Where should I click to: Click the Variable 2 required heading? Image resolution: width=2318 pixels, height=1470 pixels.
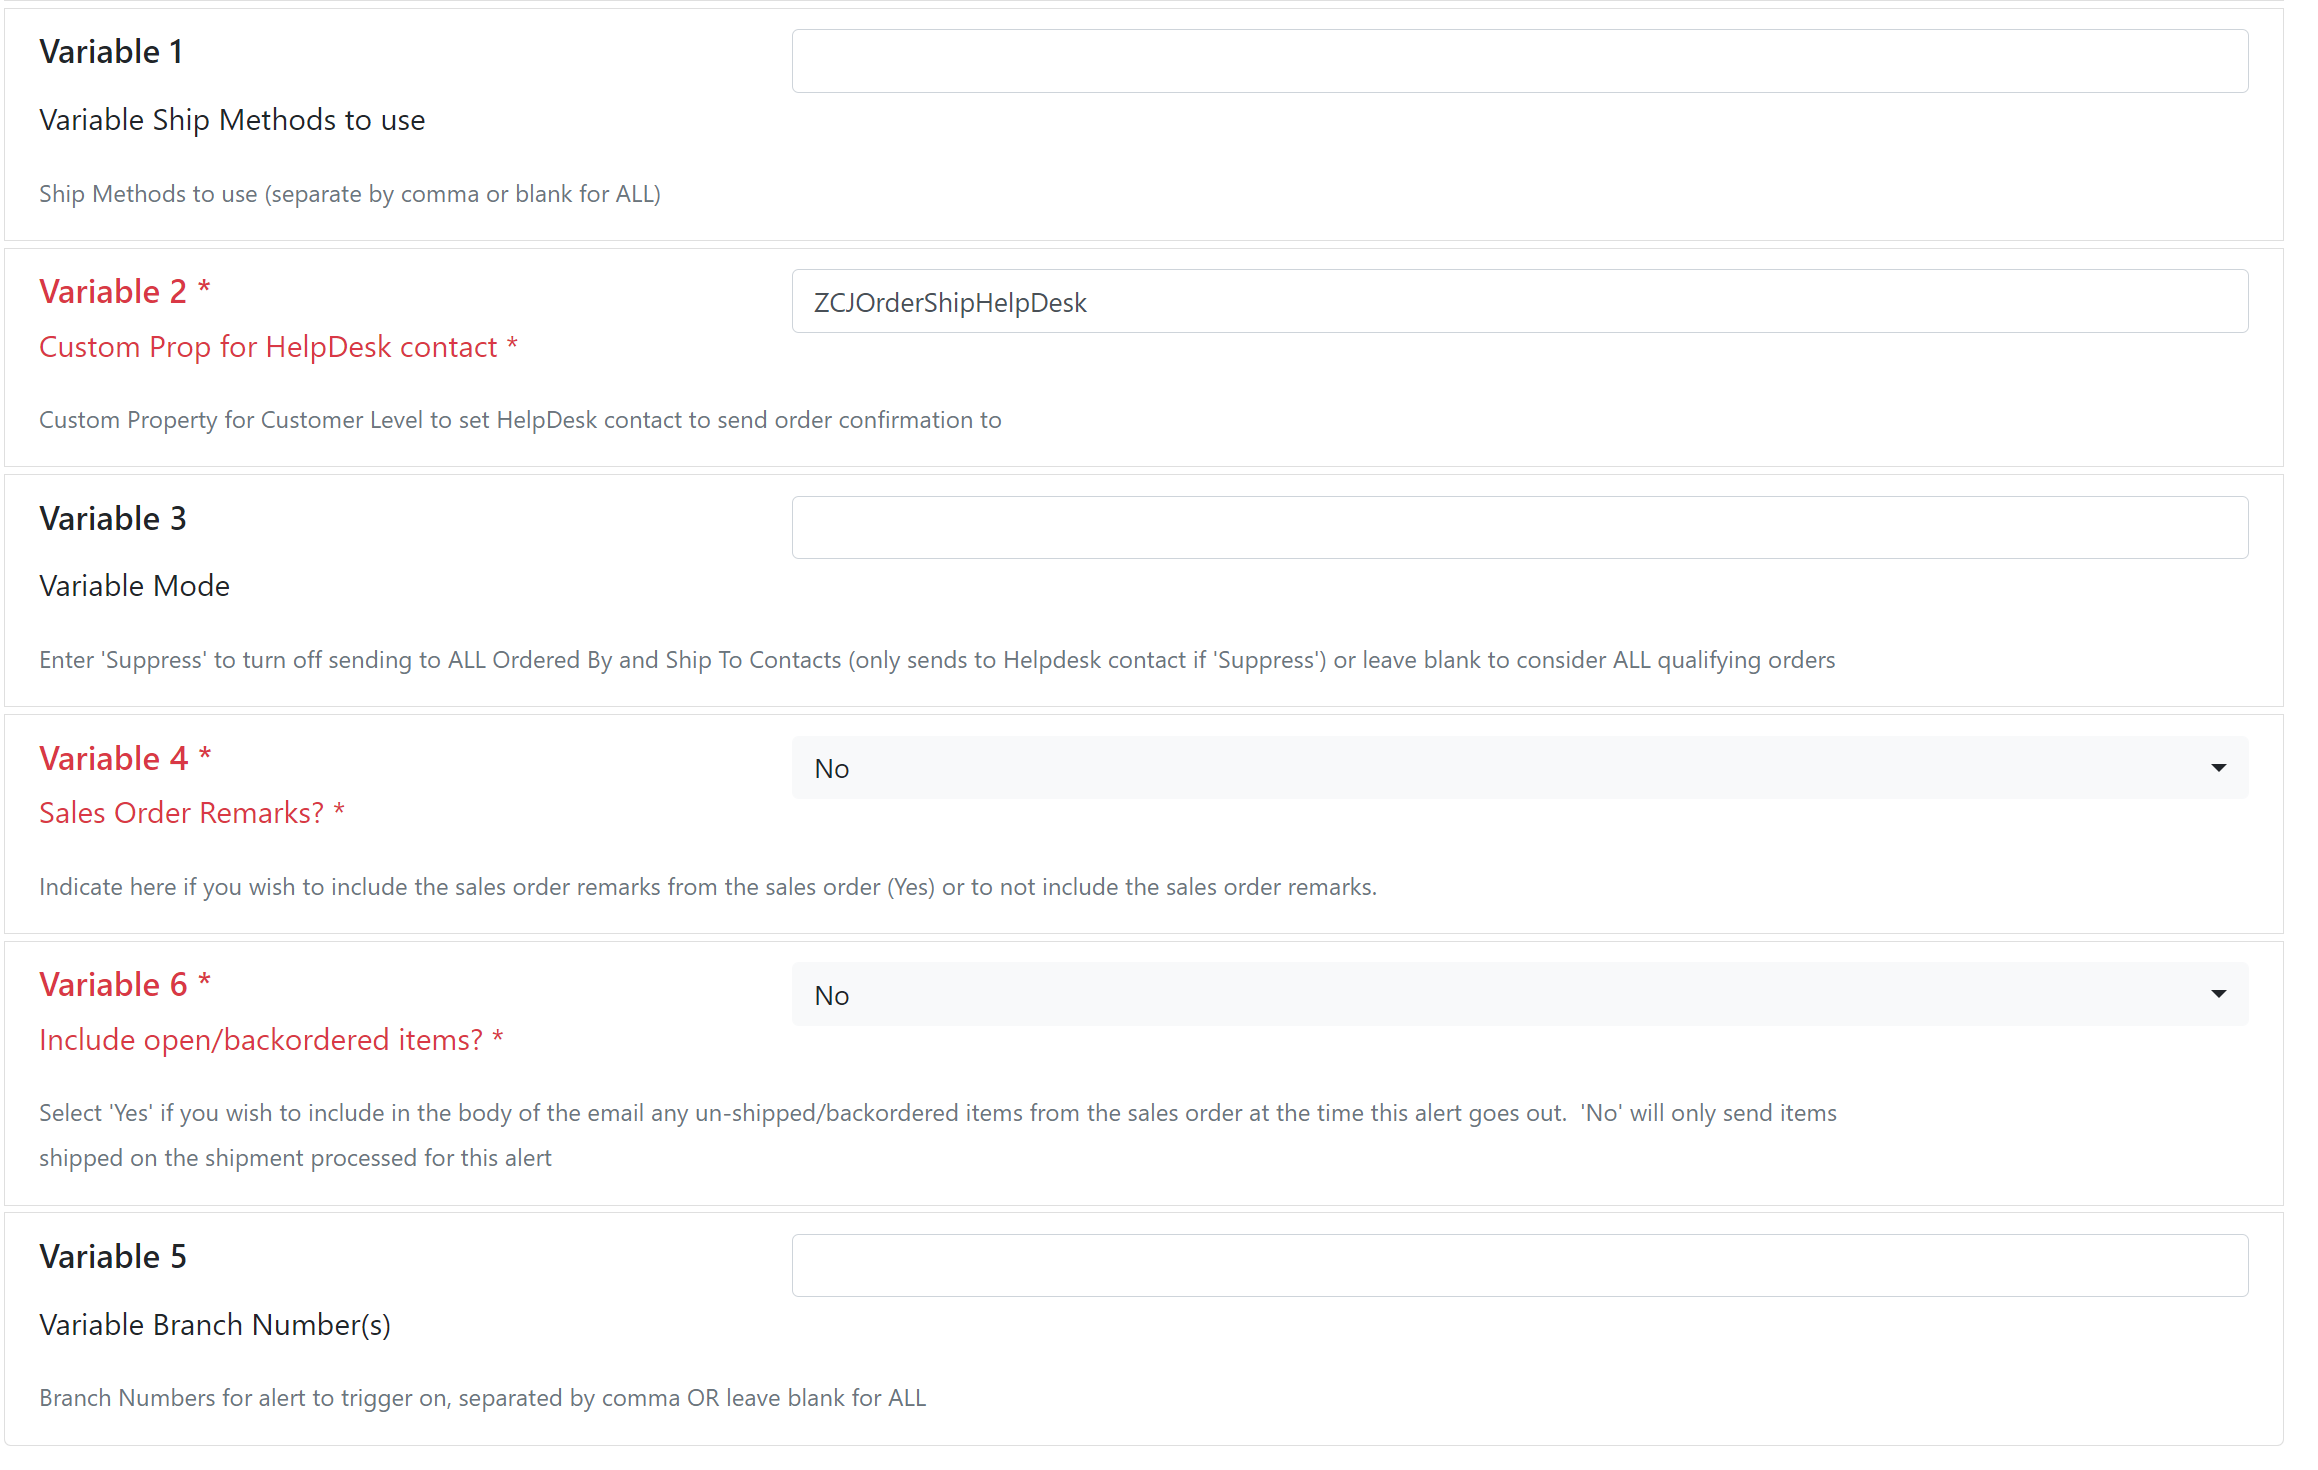[125, 291]
